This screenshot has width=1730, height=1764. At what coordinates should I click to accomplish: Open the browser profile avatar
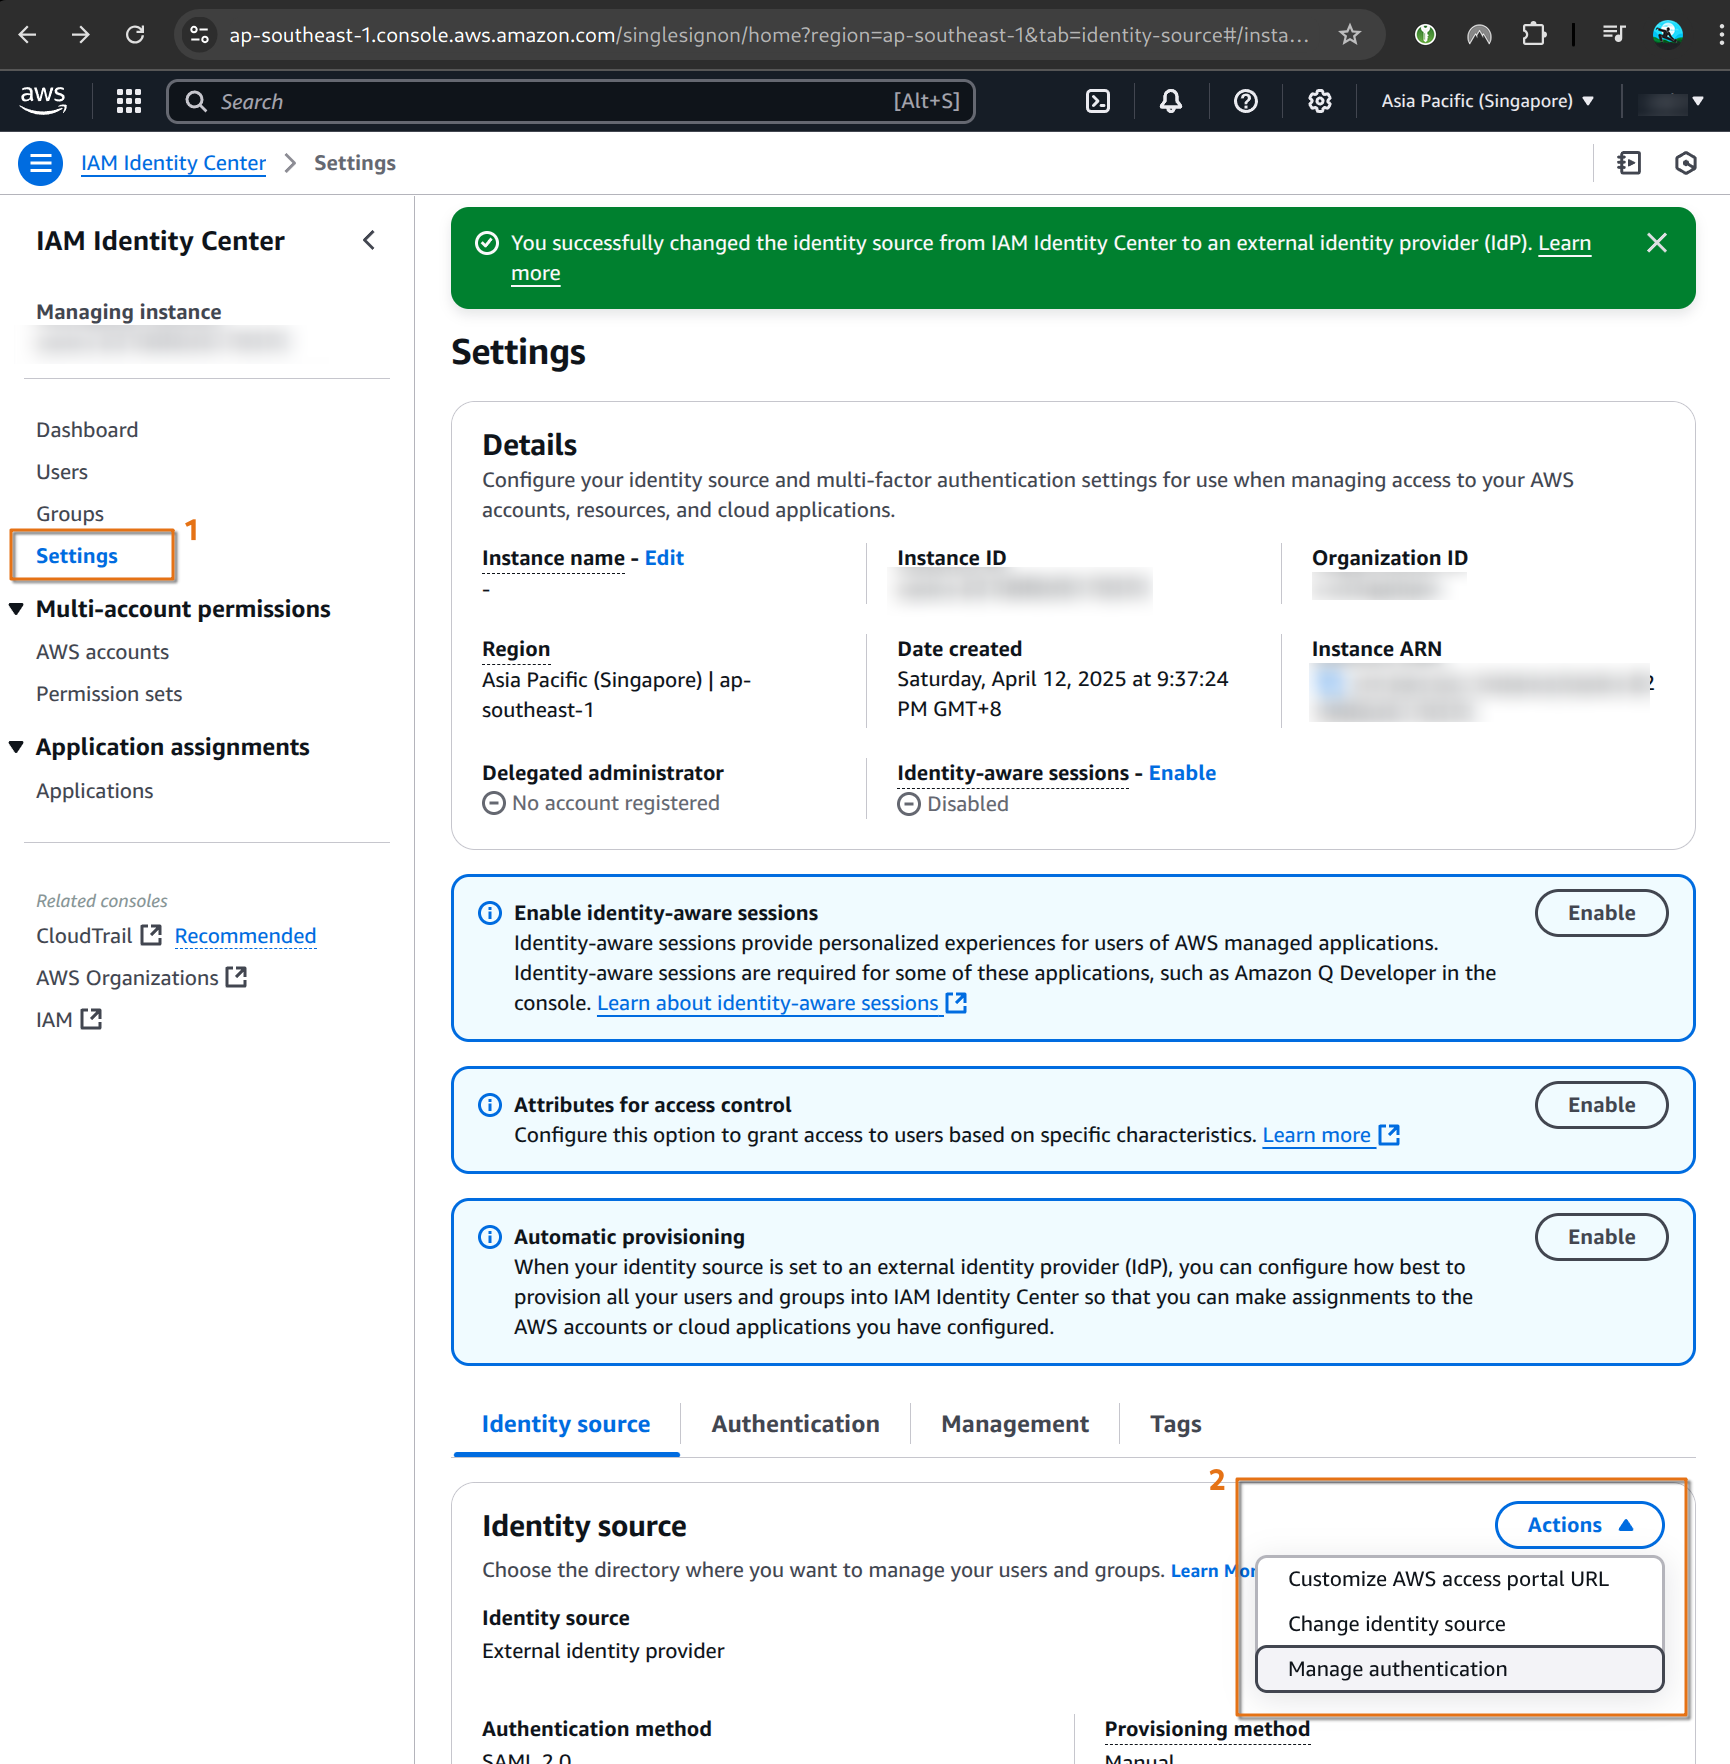(x=1667, y=35)
